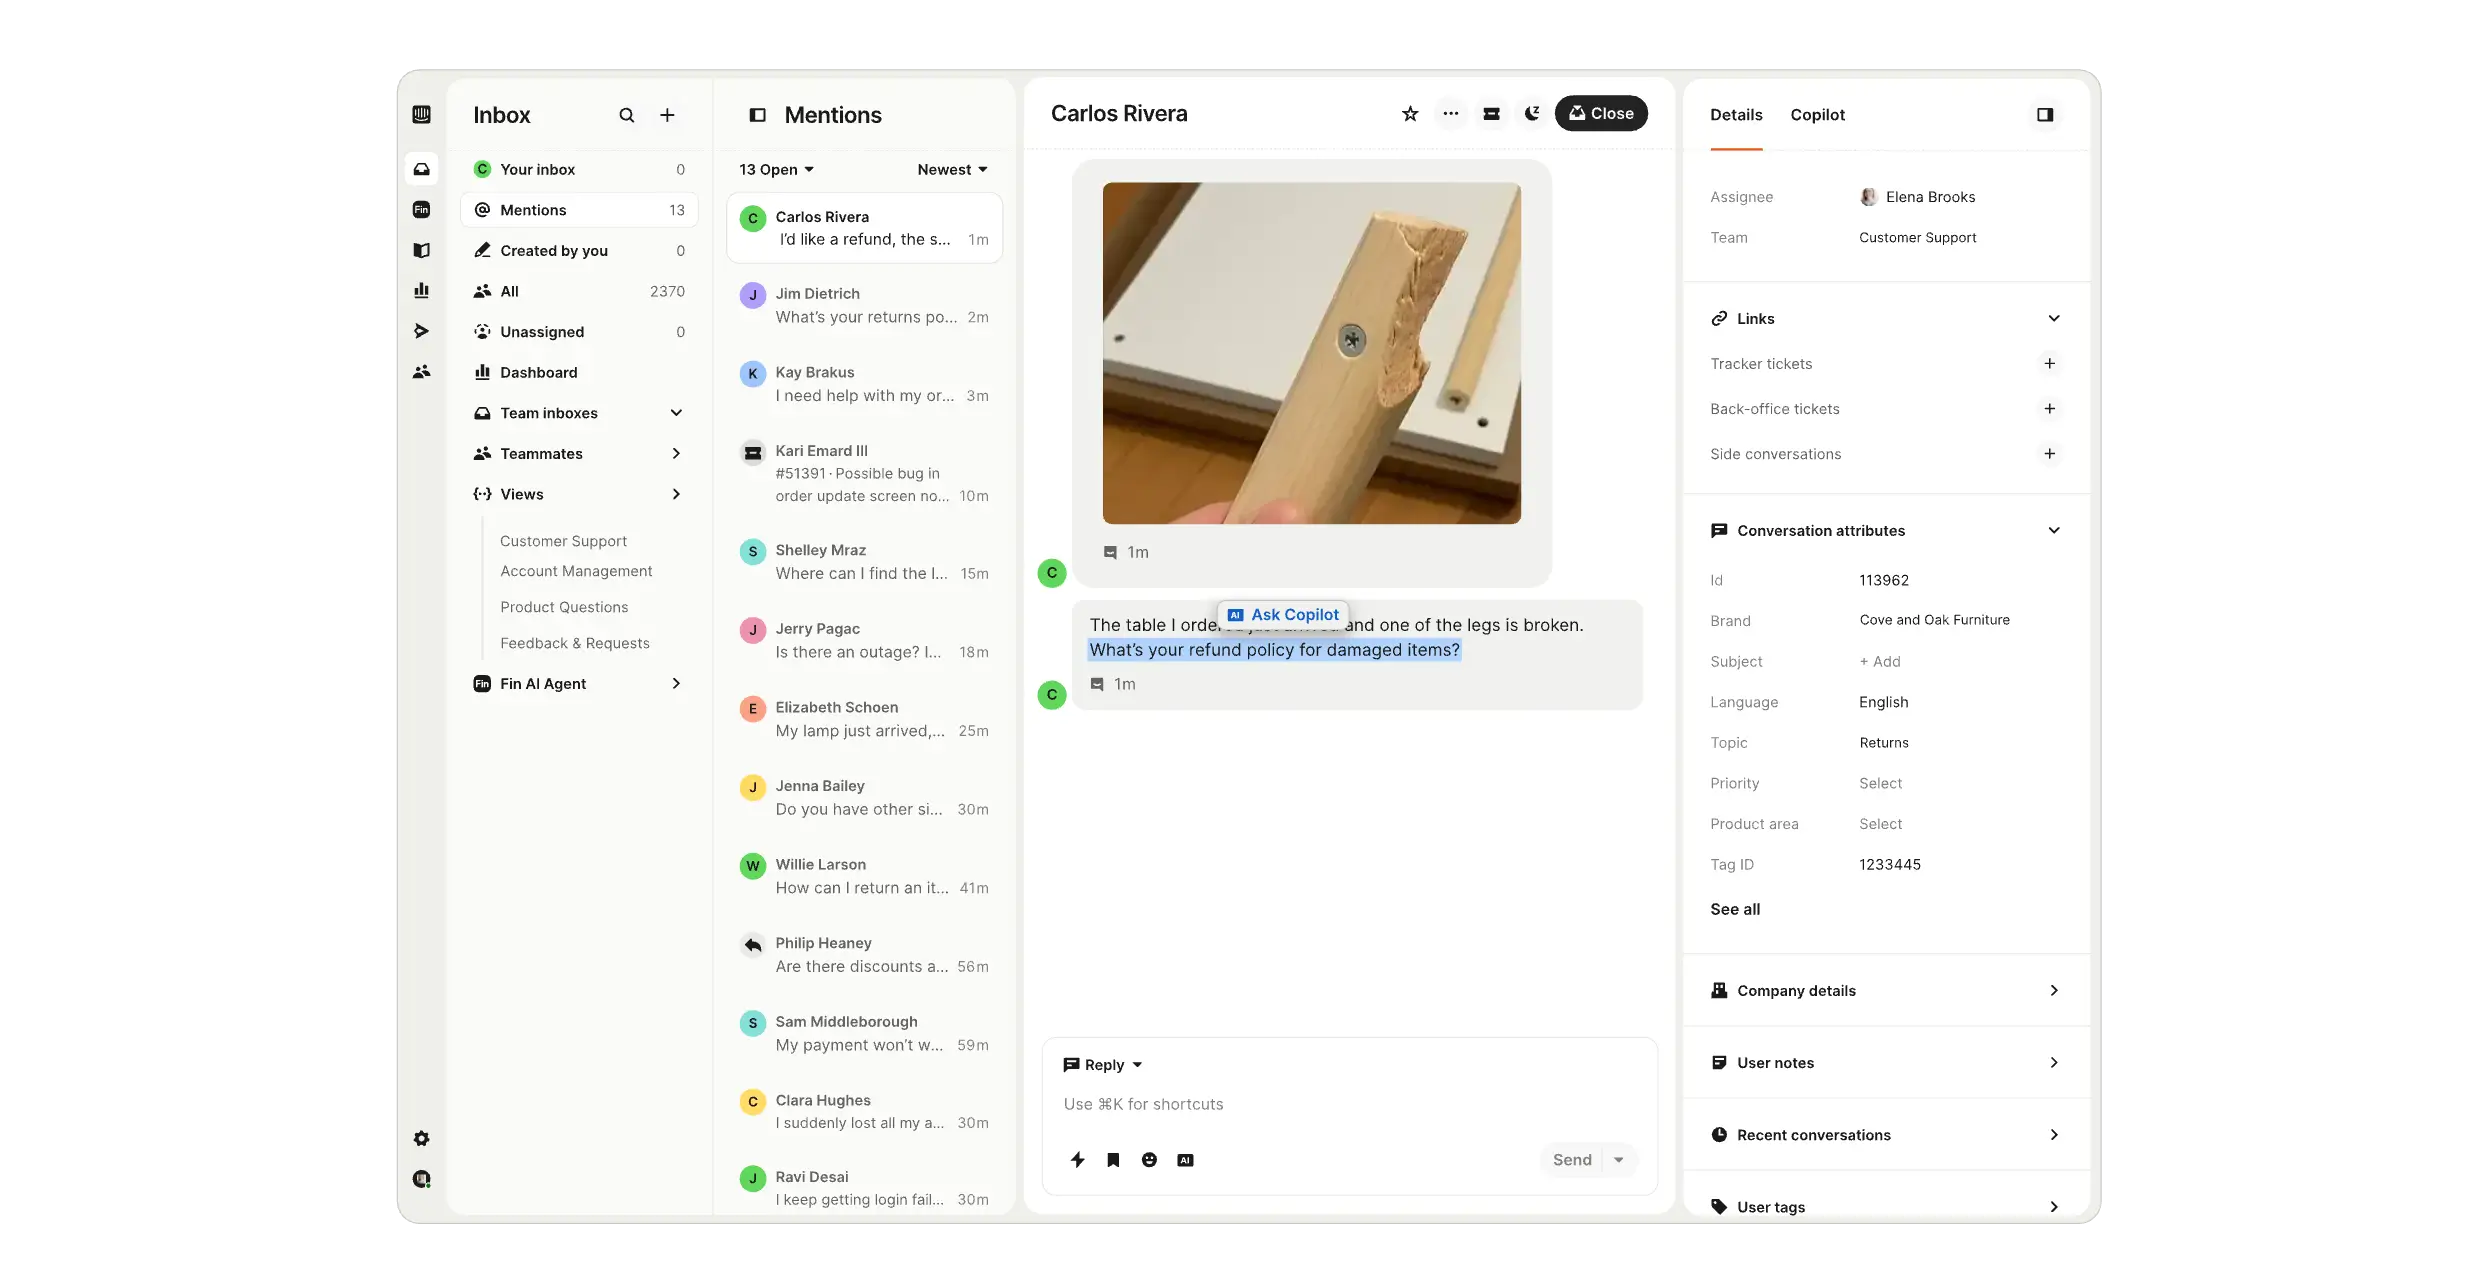Click the Send button
2466x1284 pixels.
click(1571, 1160)
